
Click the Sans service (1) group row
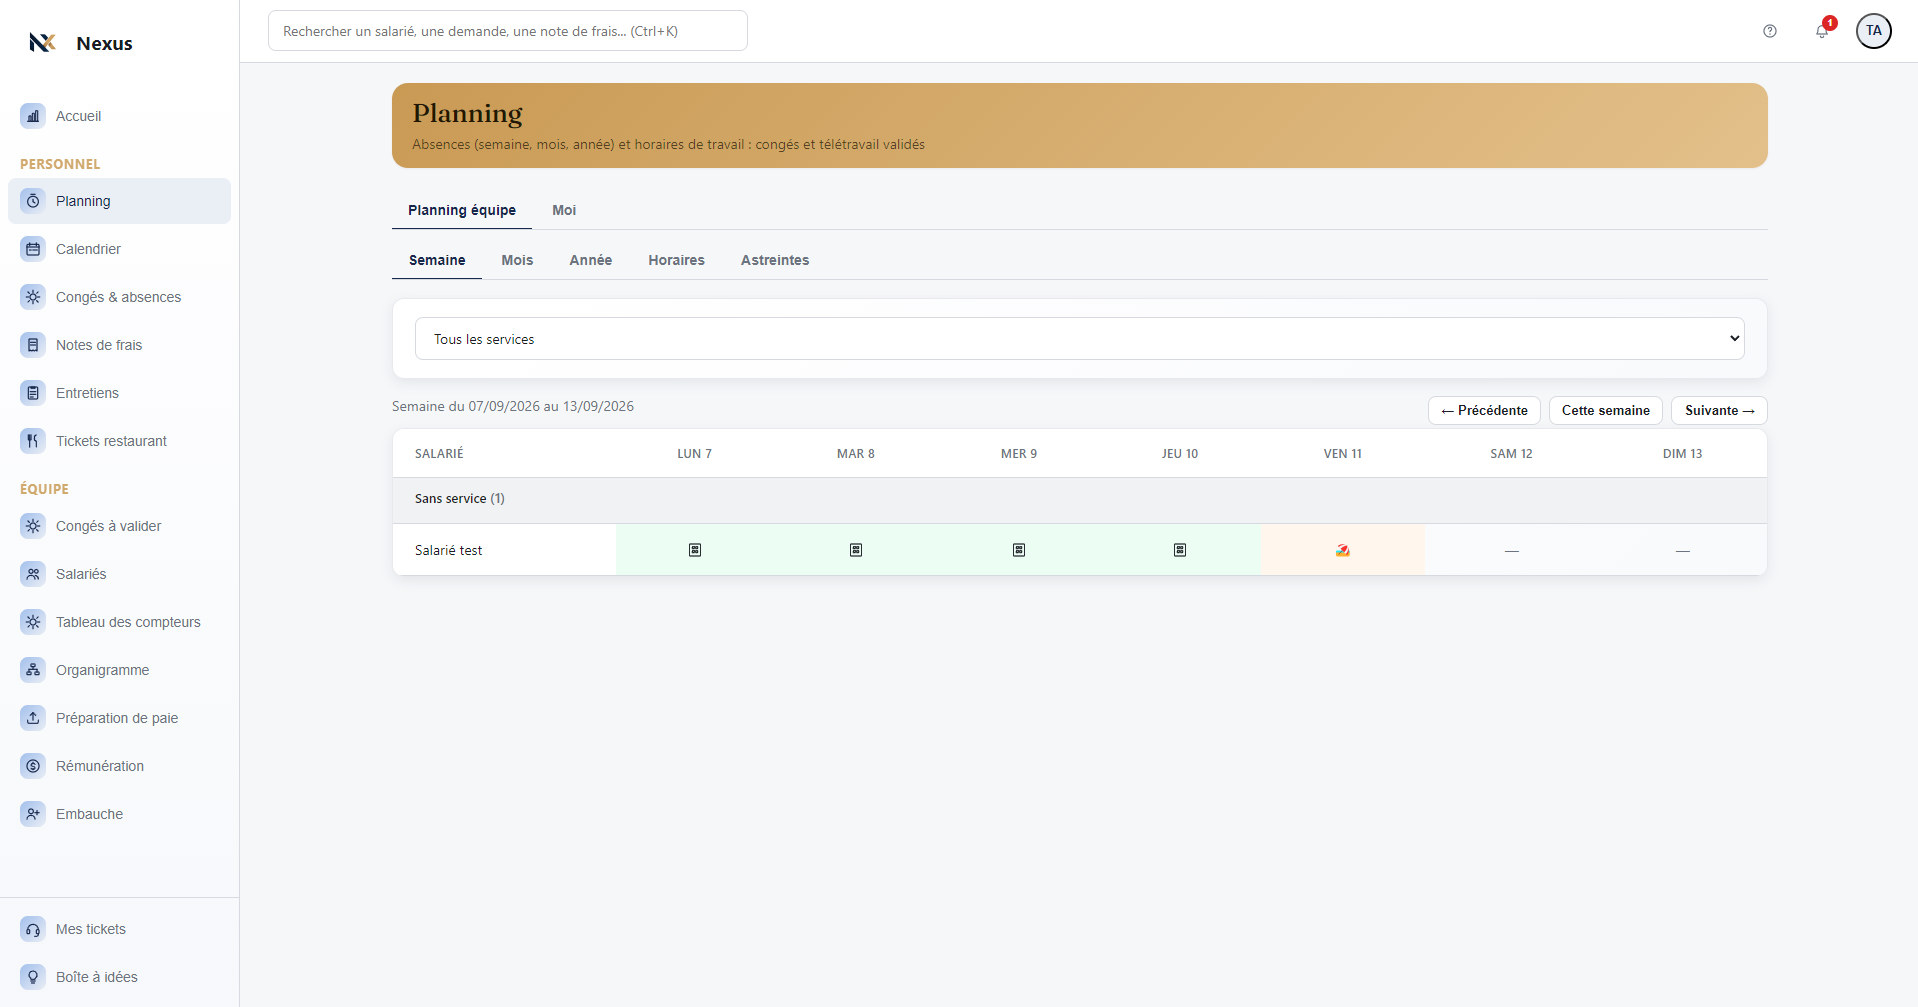point(1080,500)
